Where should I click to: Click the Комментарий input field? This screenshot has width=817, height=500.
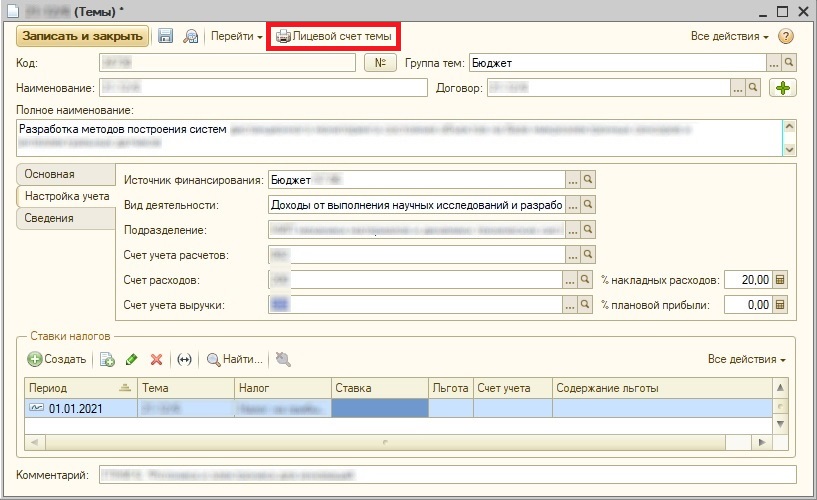click(445, 474)
